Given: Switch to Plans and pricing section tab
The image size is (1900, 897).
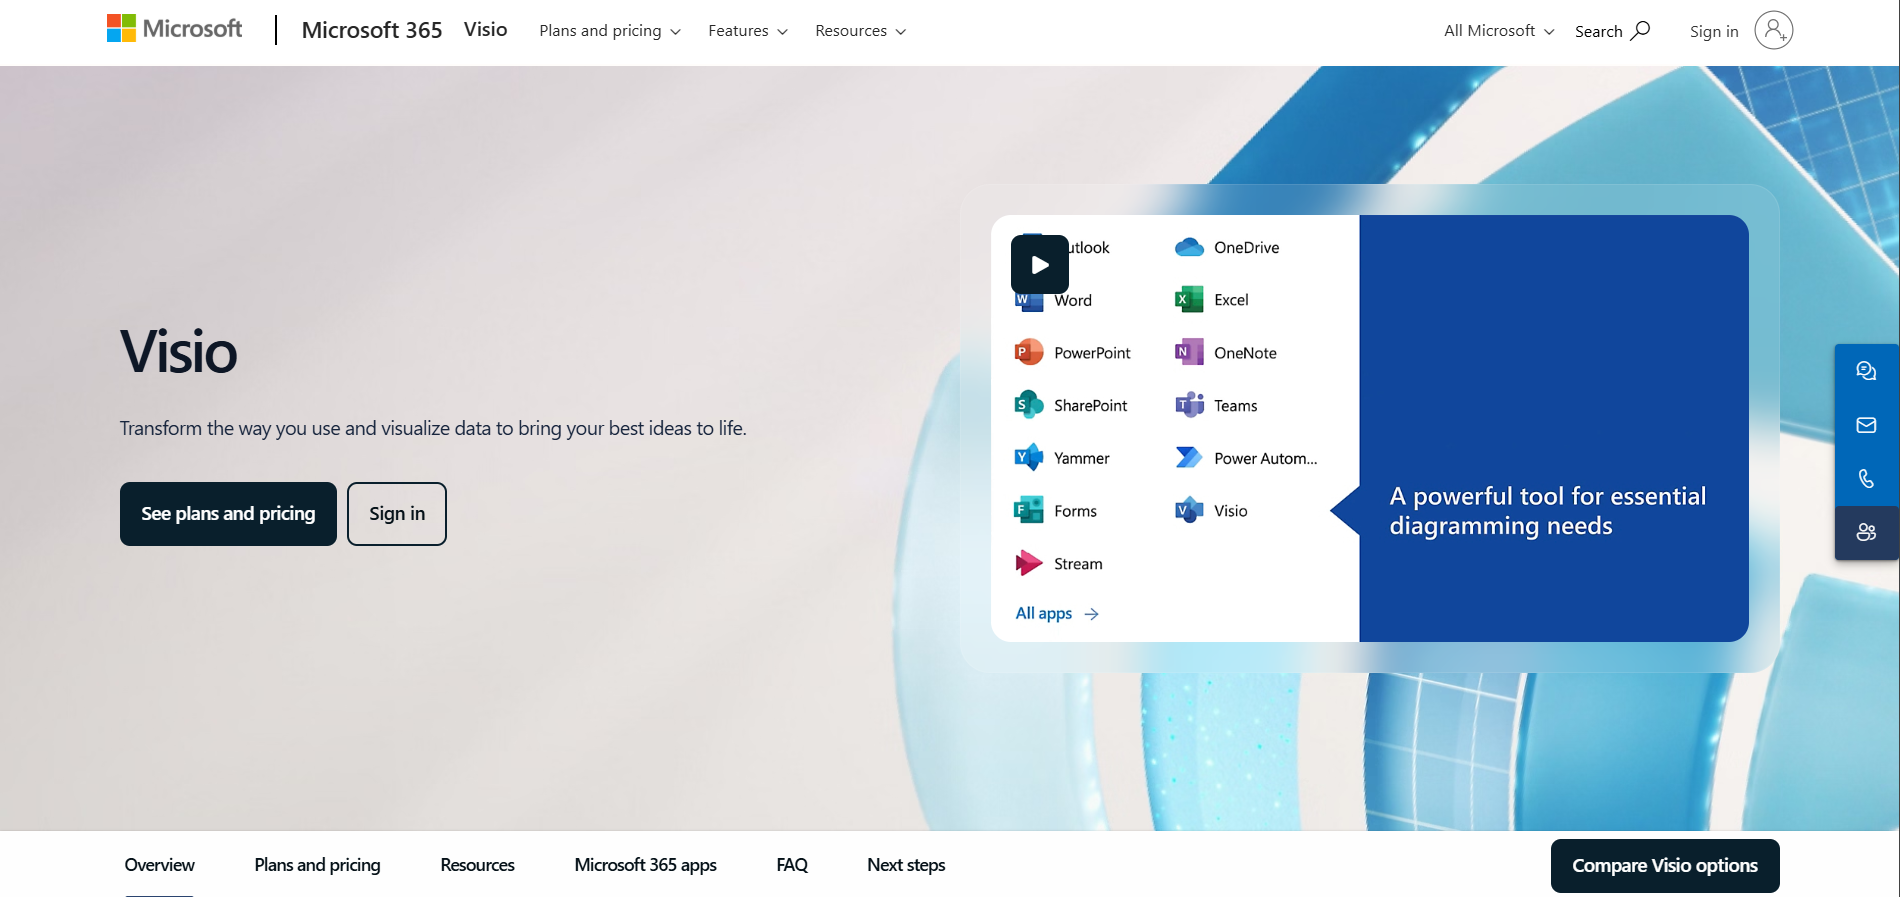Looking at the screenshot, I should click(x=317, y=865).
